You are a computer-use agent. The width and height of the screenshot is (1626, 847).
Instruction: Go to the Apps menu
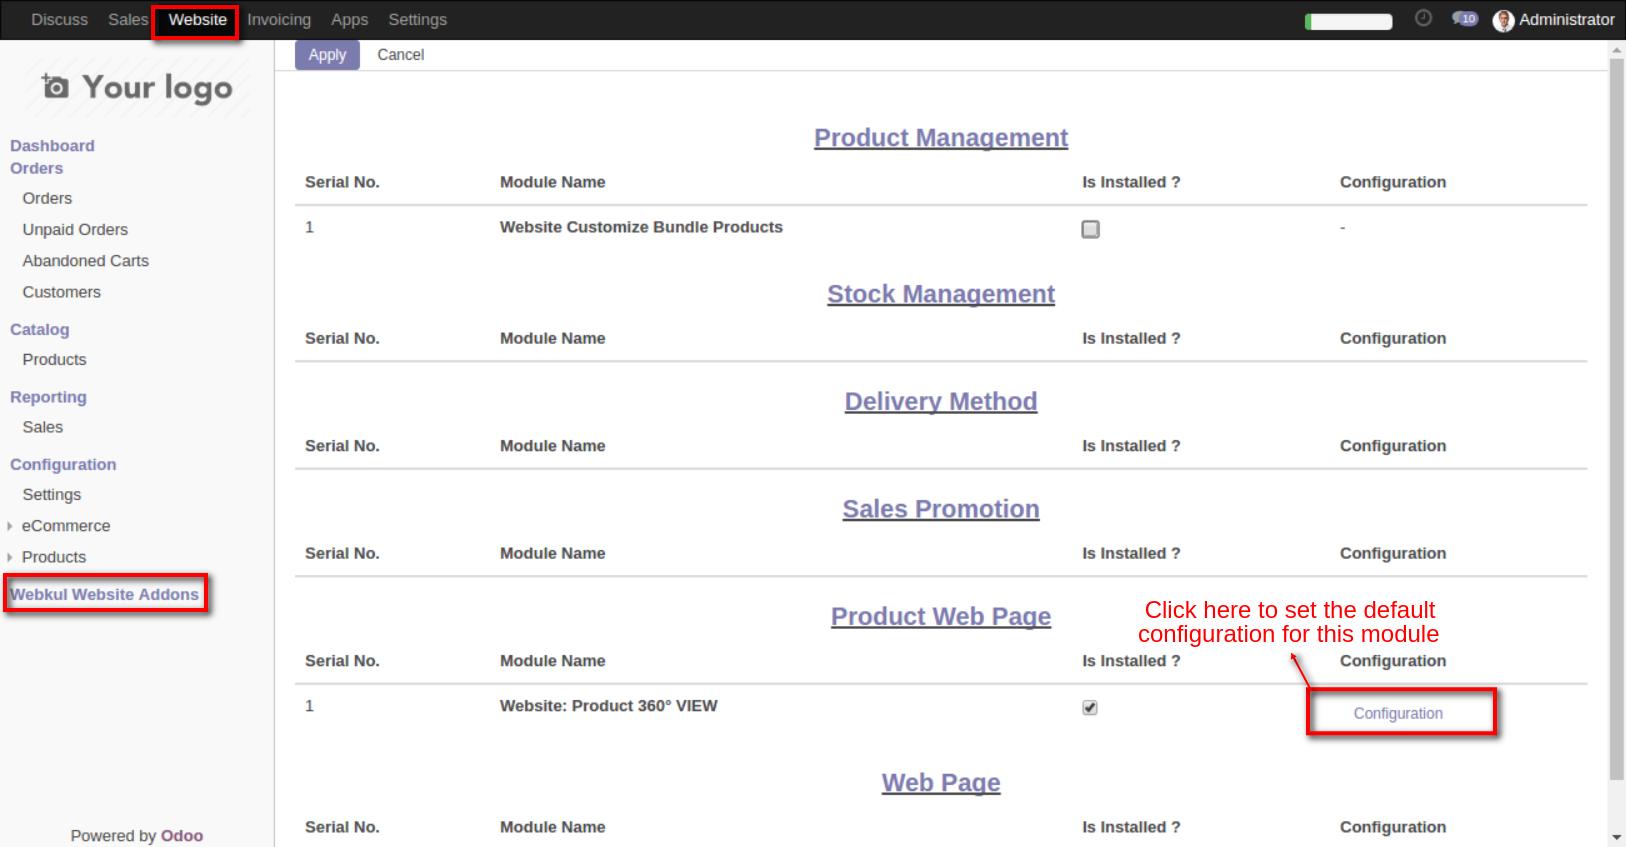pos(349,20)
